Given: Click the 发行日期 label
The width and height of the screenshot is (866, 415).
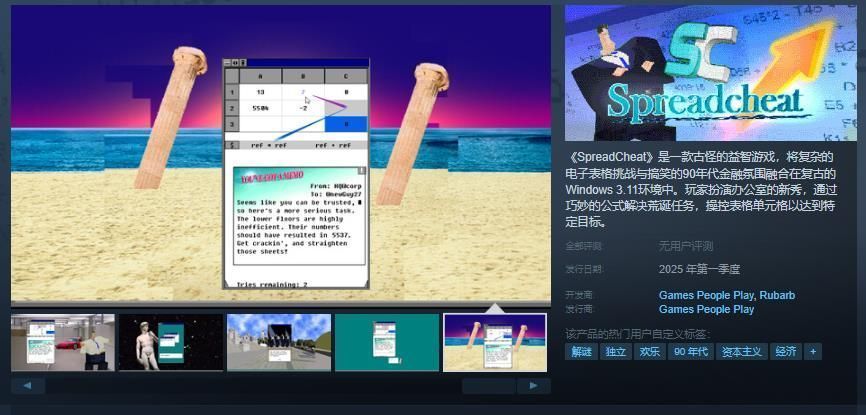Looking at the screenshot, I should click(x=583, y=269).
